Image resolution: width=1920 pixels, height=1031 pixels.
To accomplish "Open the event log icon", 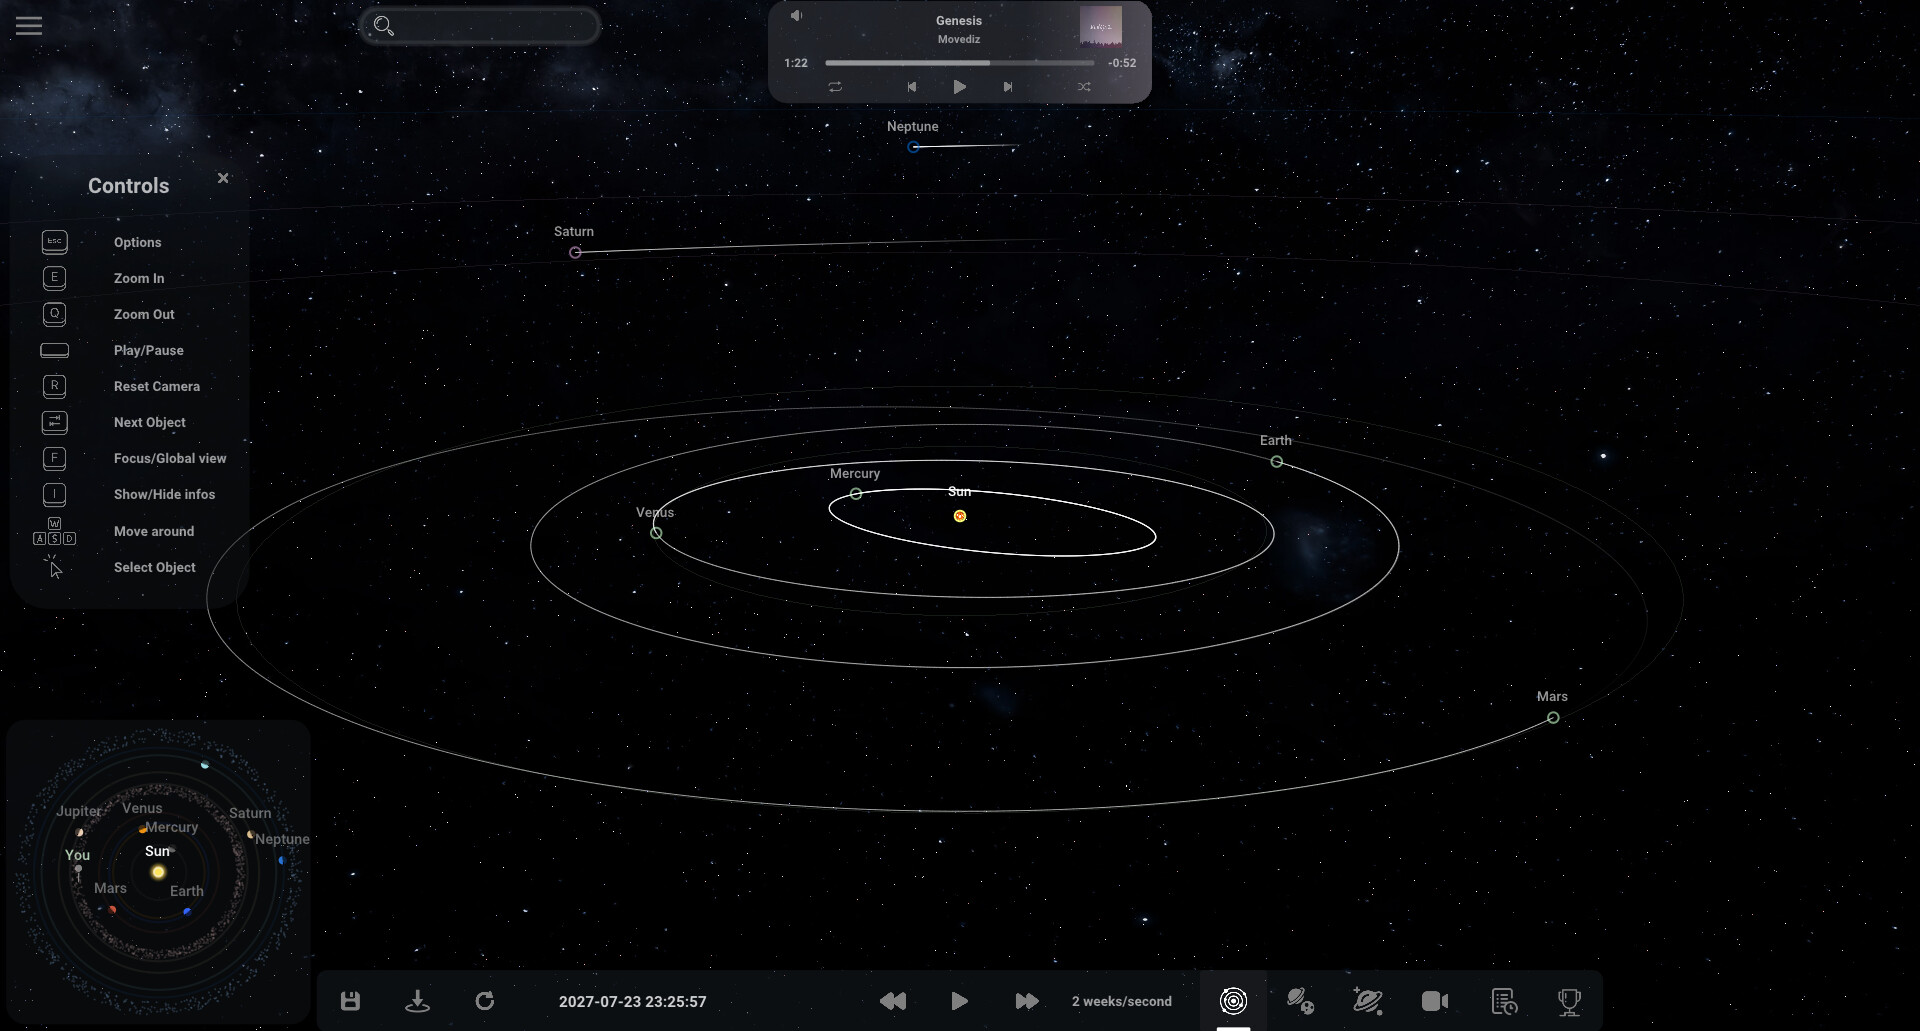I will tap(1502, 1000).
